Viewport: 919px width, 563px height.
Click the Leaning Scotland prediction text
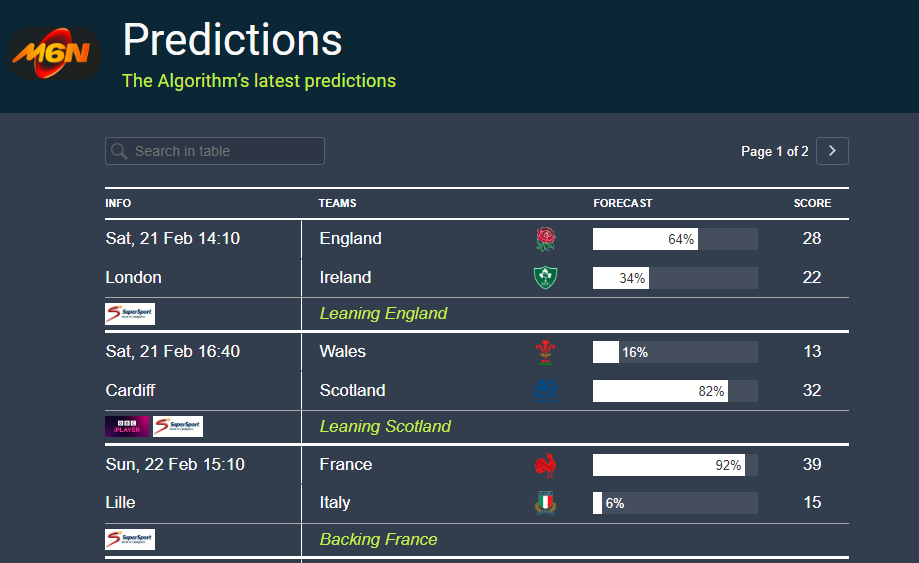pos(385,426)
